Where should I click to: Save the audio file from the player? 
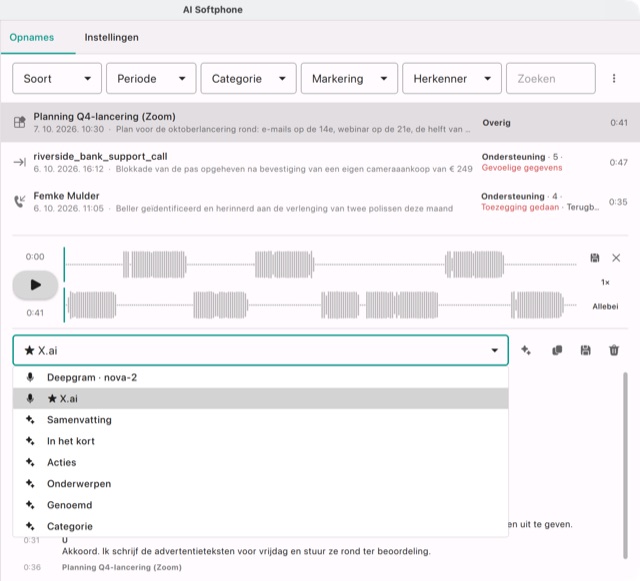tap(595, 258)
